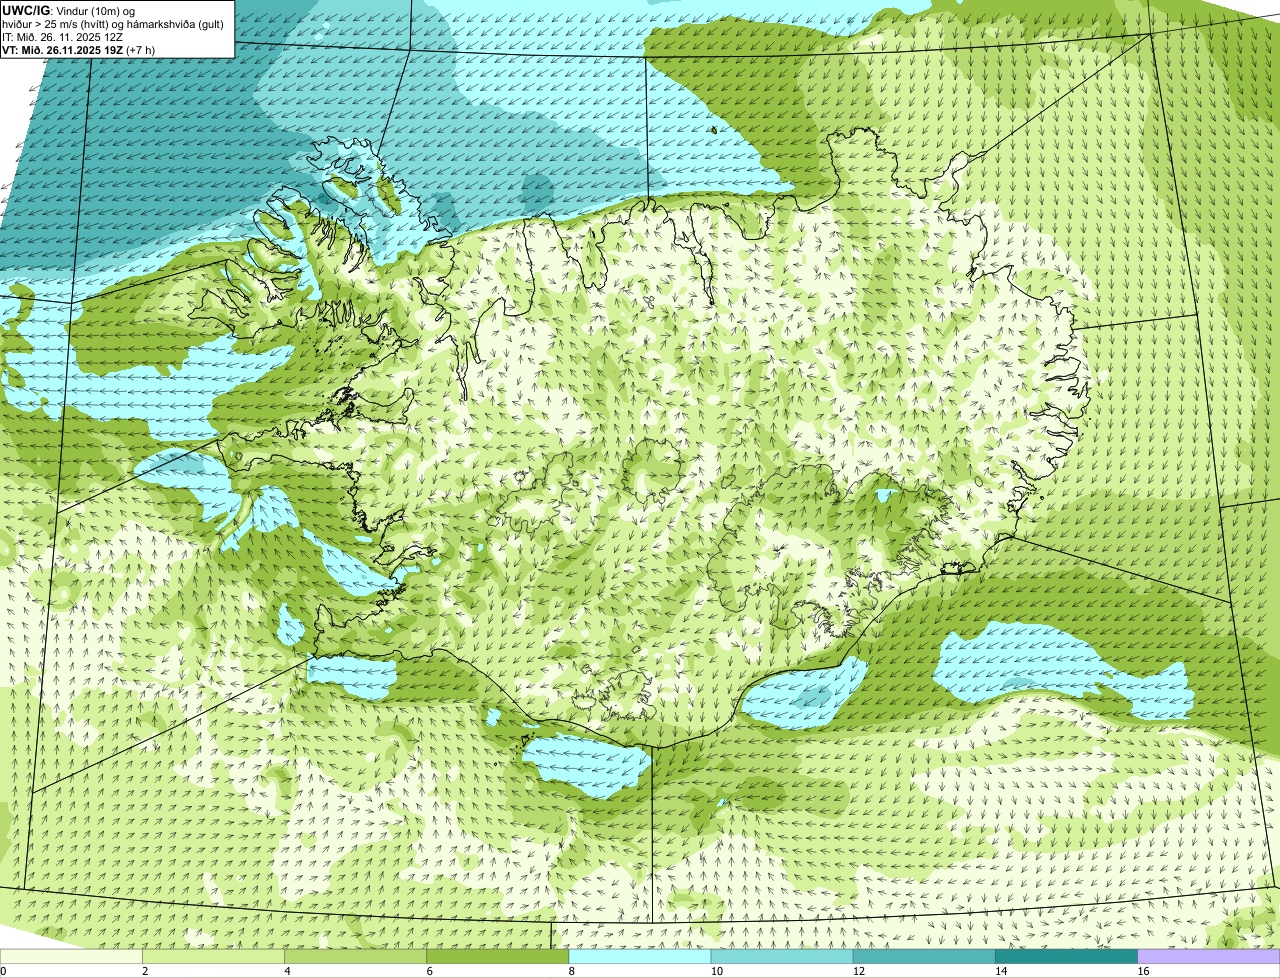Click the legend scale label '4'
Image resolution: width=1280 pixels, height=978 pixels.
[288, 971]
